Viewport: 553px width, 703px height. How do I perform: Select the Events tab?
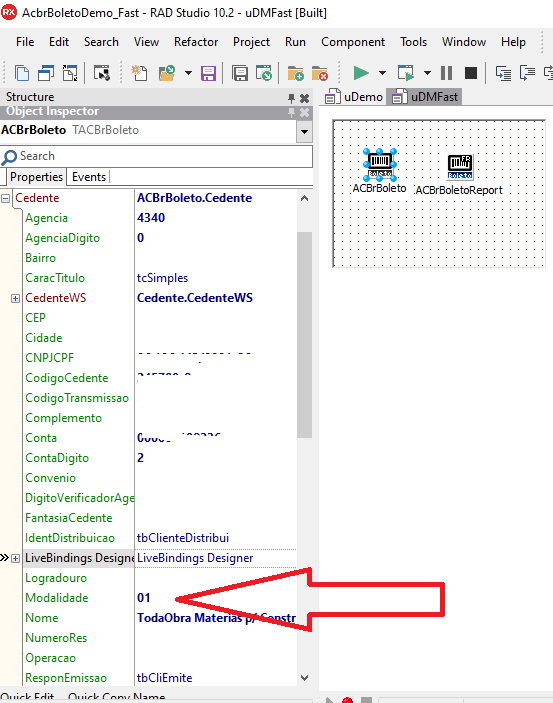pyautogui.click(x=89, y=177)
